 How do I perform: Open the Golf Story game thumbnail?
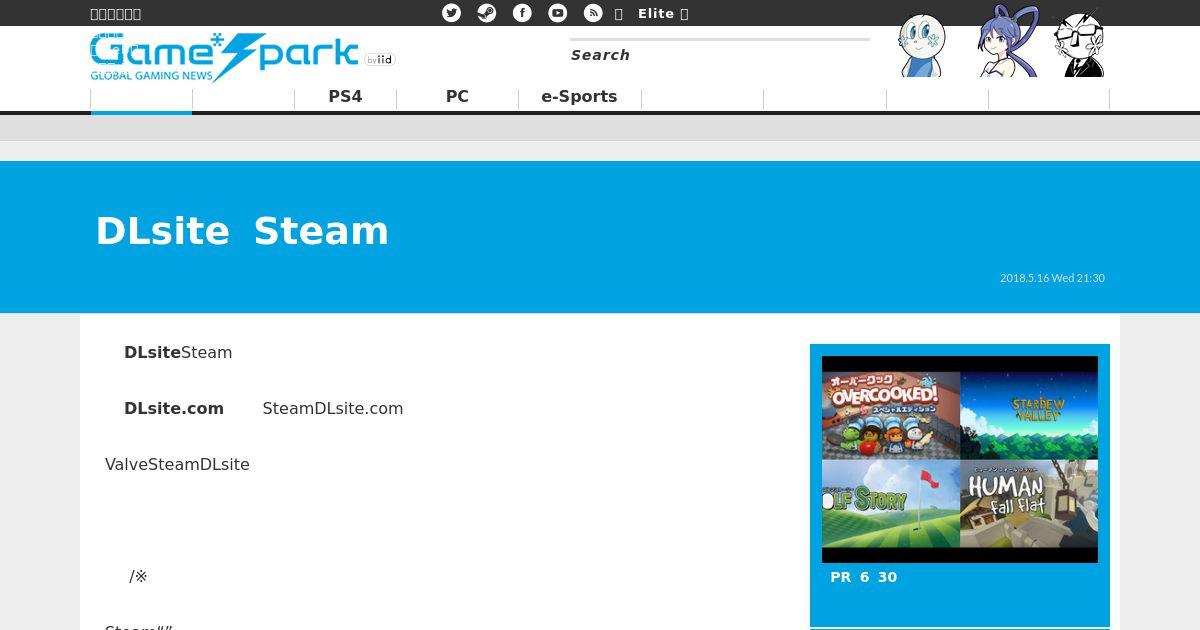pos(891,503)
